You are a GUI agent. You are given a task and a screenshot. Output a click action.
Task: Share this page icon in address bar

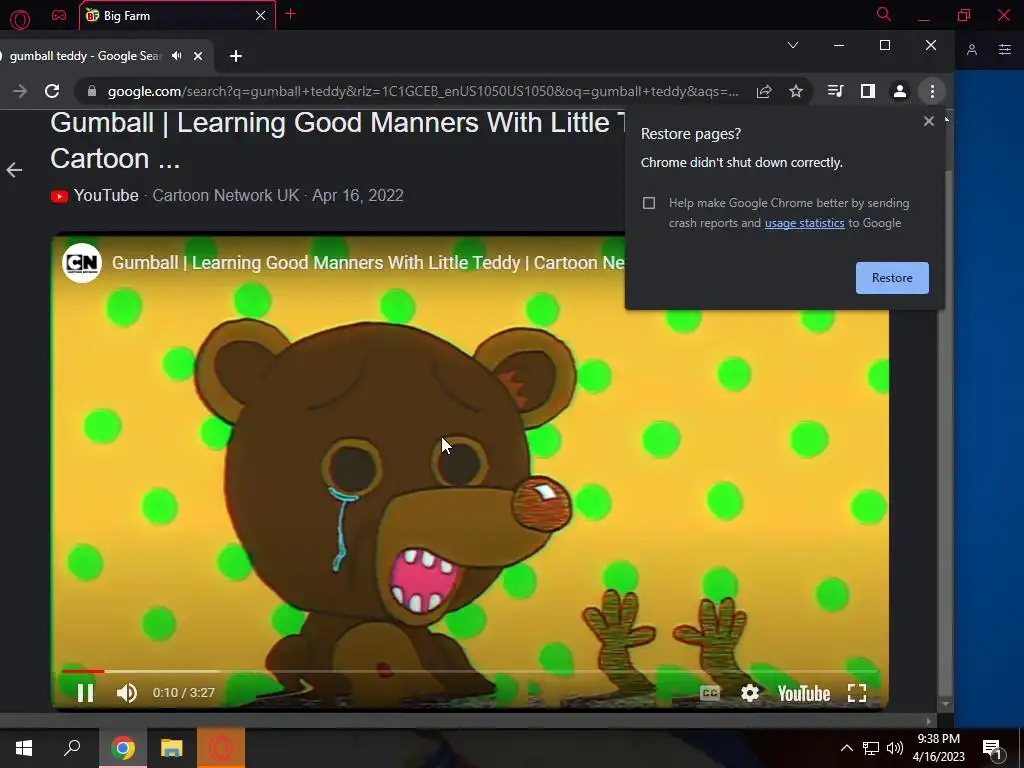coord(764,91)
